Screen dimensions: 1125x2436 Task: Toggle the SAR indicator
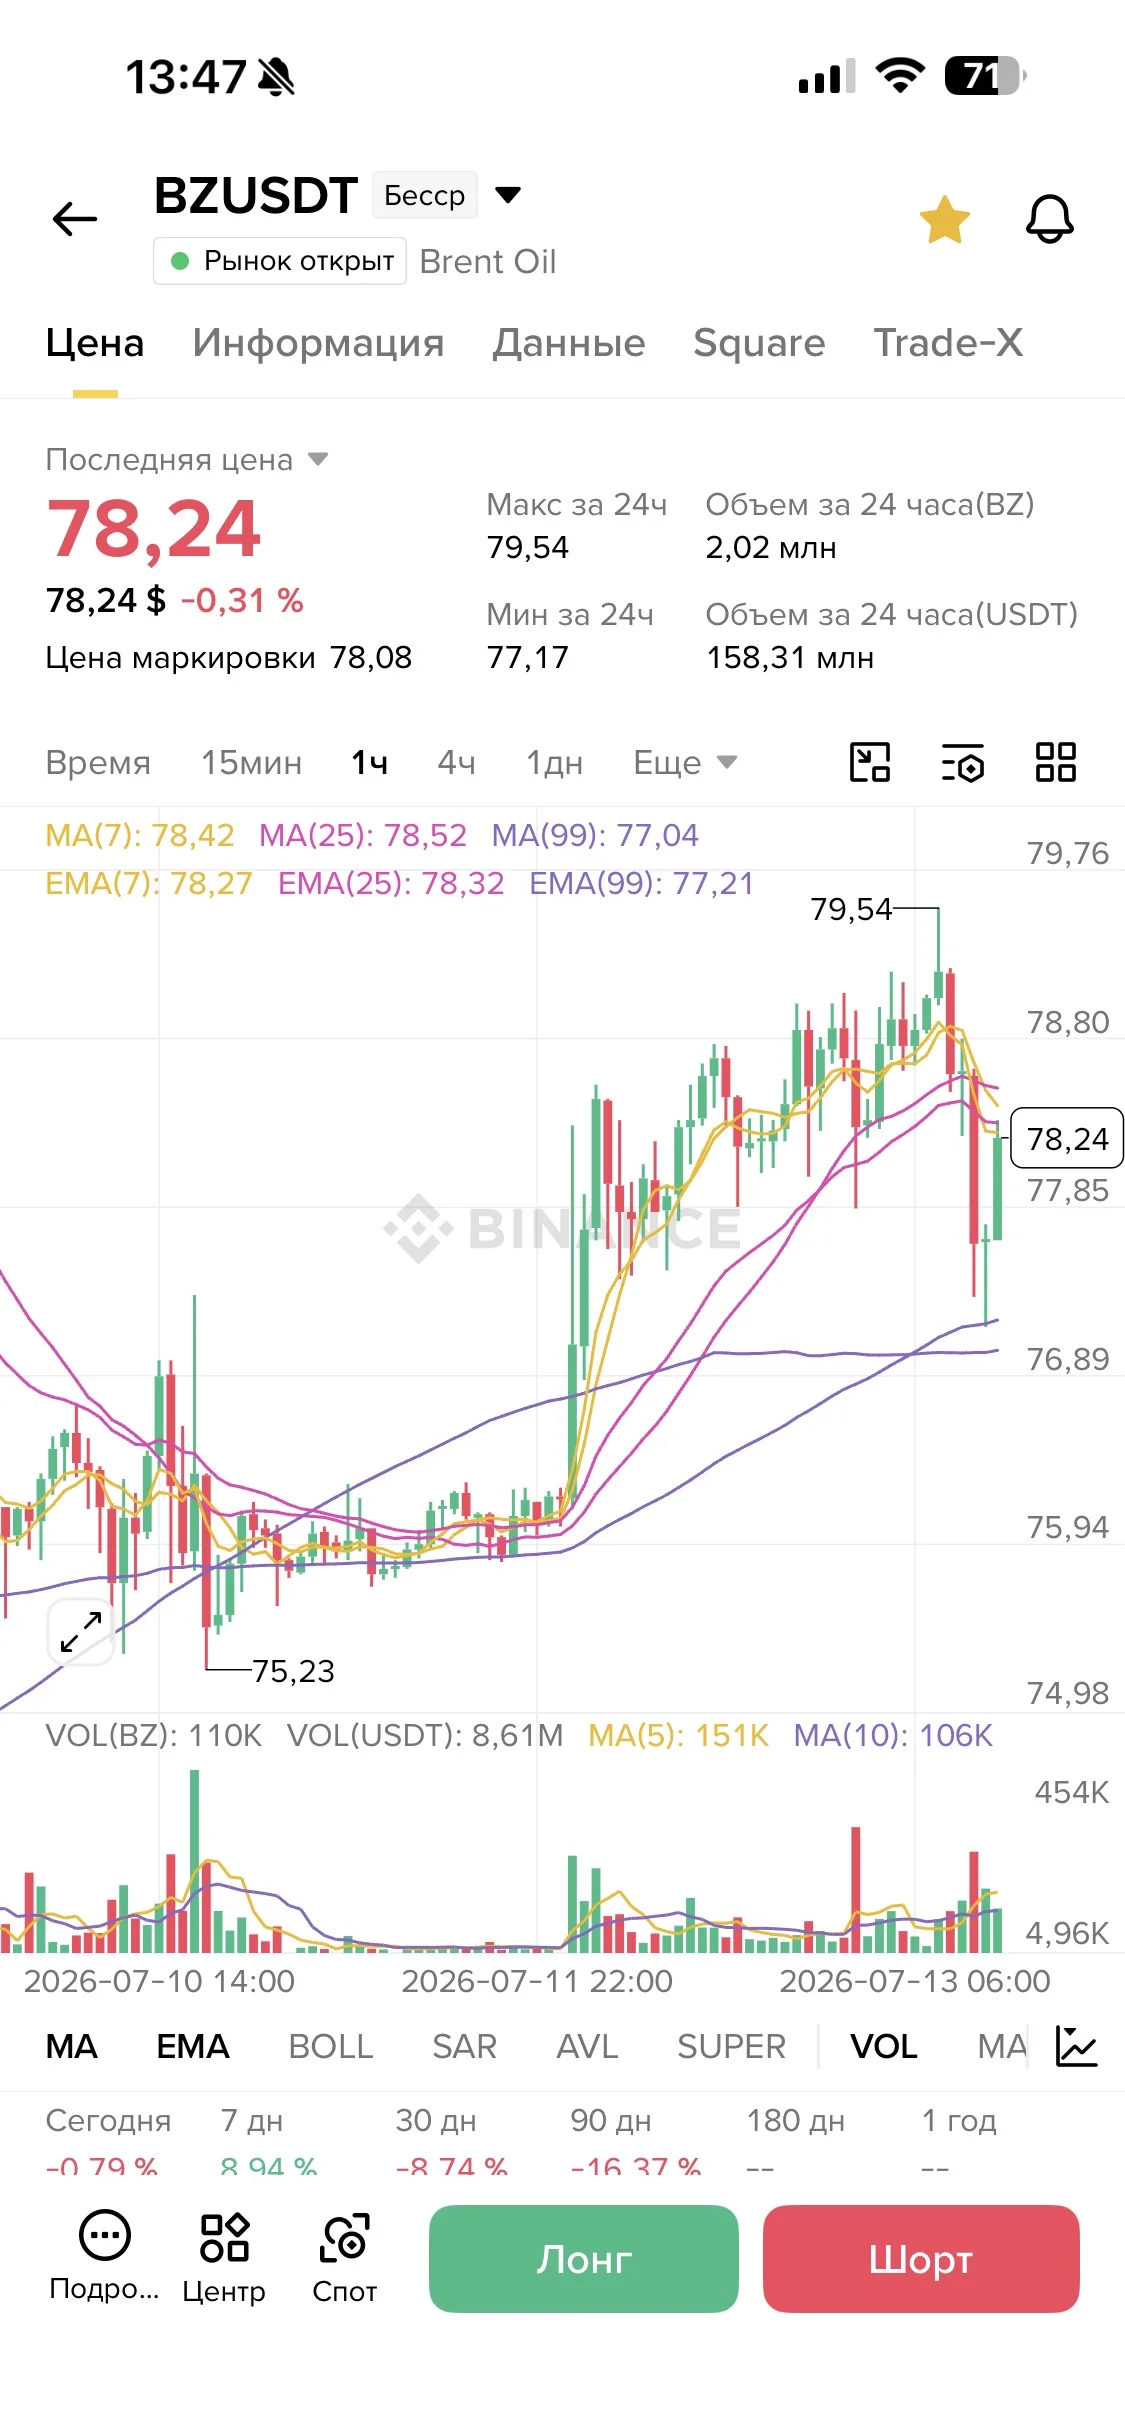[x=464, y=2046]
